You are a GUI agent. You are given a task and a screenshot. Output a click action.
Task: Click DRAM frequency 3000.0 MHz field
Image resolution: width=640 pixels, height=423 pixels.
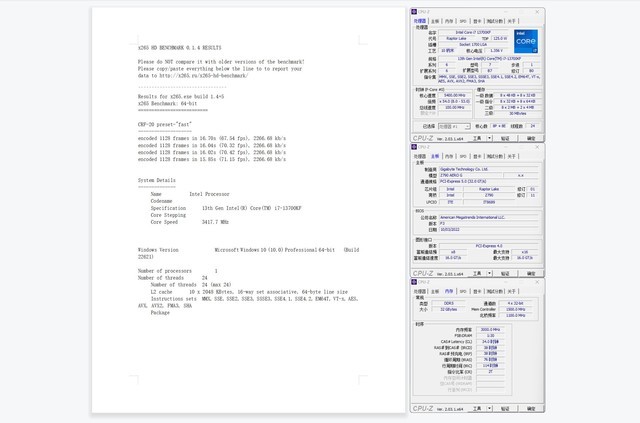pyautogui.click(x=490, y=329)
